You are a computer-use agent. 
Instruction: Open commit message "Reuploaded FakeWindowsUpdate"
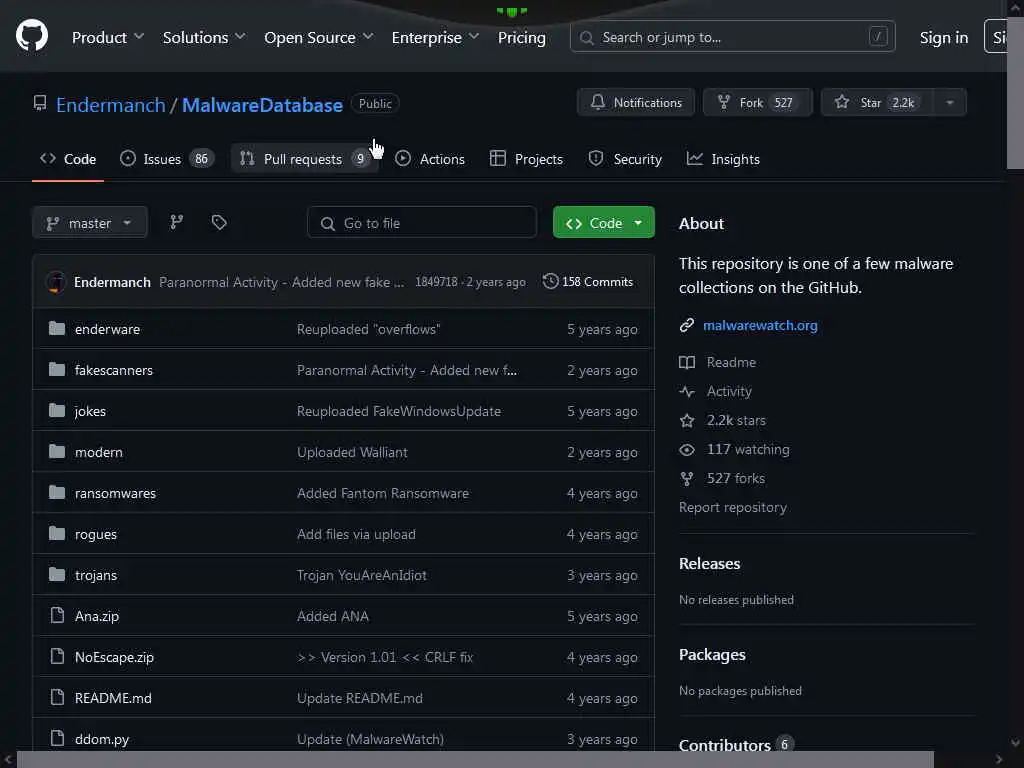(399, 411)
